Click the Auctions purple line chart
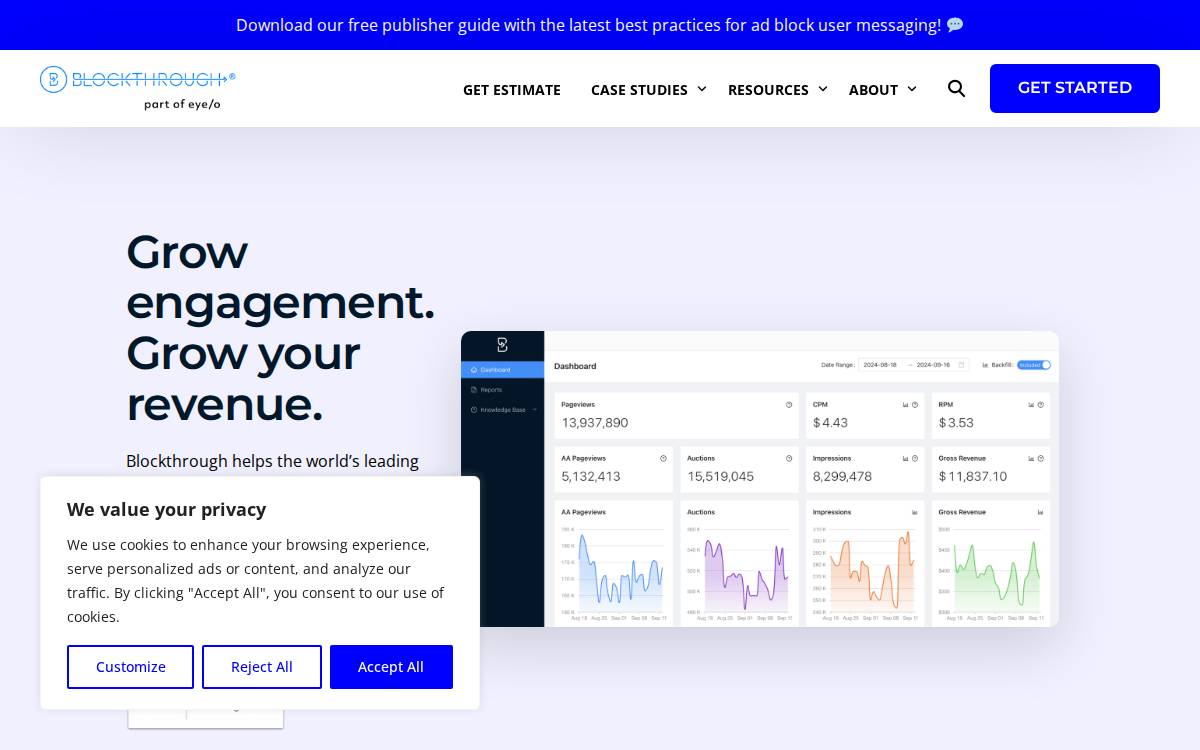This screenshot has height=750, width=1200. 746,573
